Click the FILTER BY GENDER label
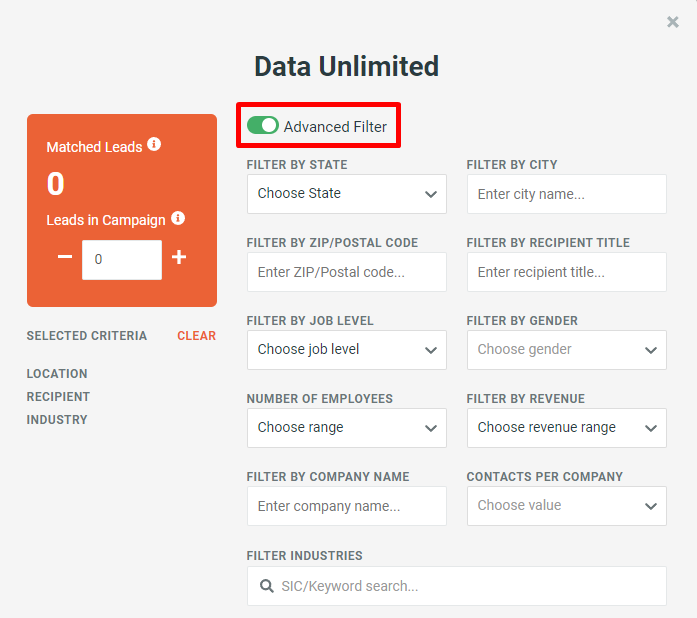This screenshot has width=697, height=618. pos(522,321)
